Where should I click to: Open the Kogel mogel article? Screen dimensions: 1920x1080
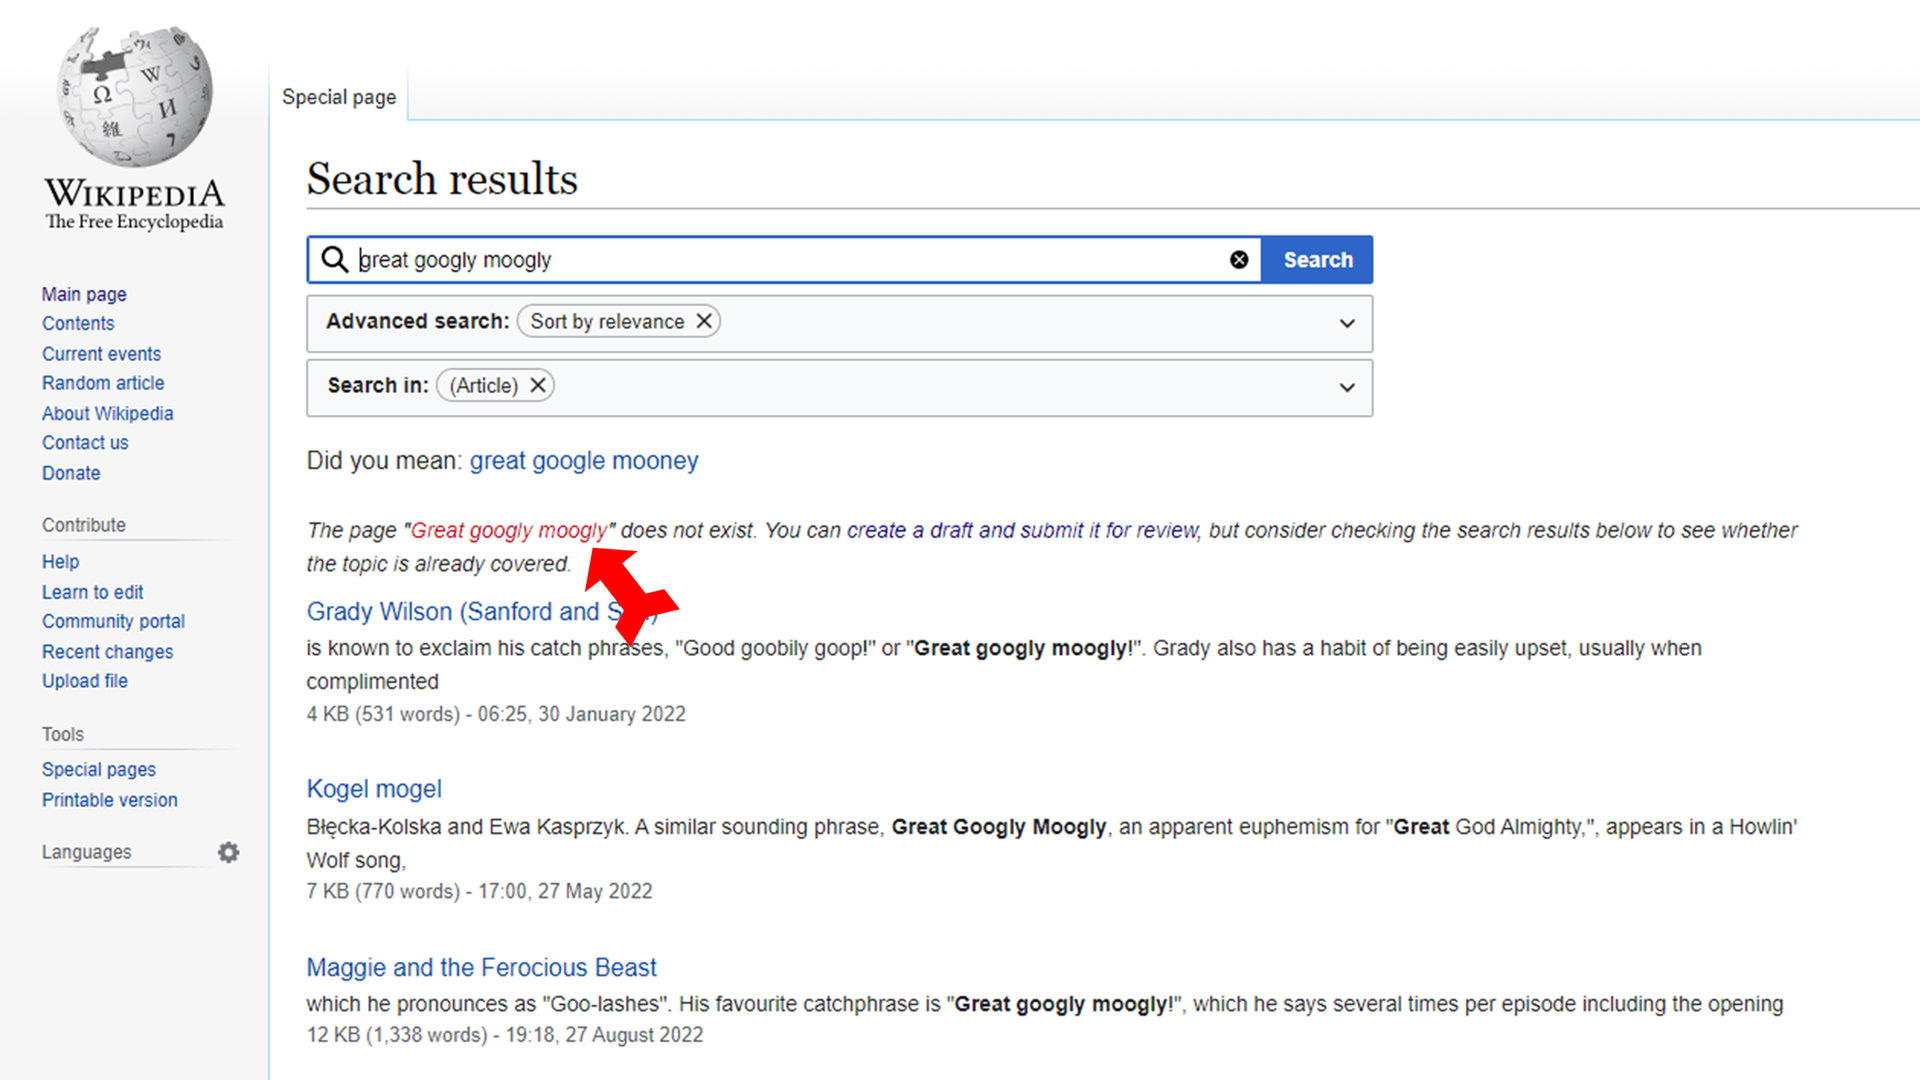[x=373, y=787]
